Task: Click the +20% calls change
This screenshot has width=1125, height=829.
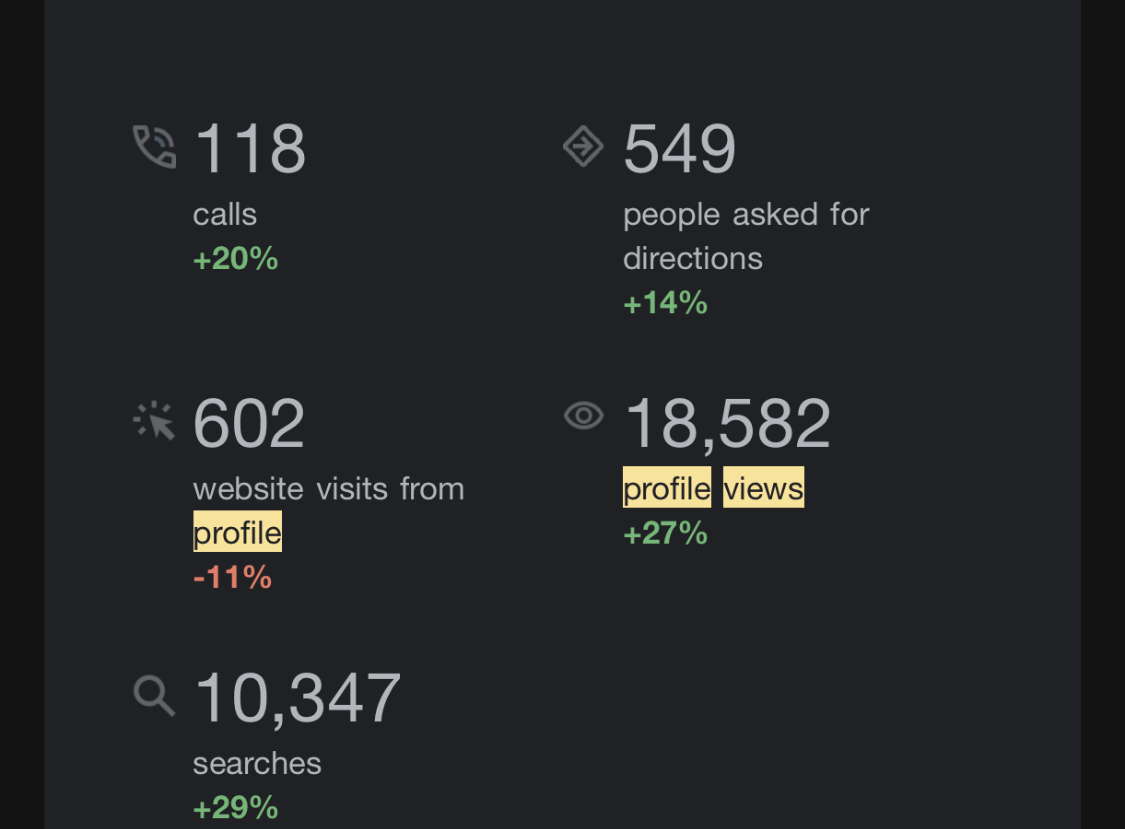Action: pyautogui.click(x=236, y=259)
